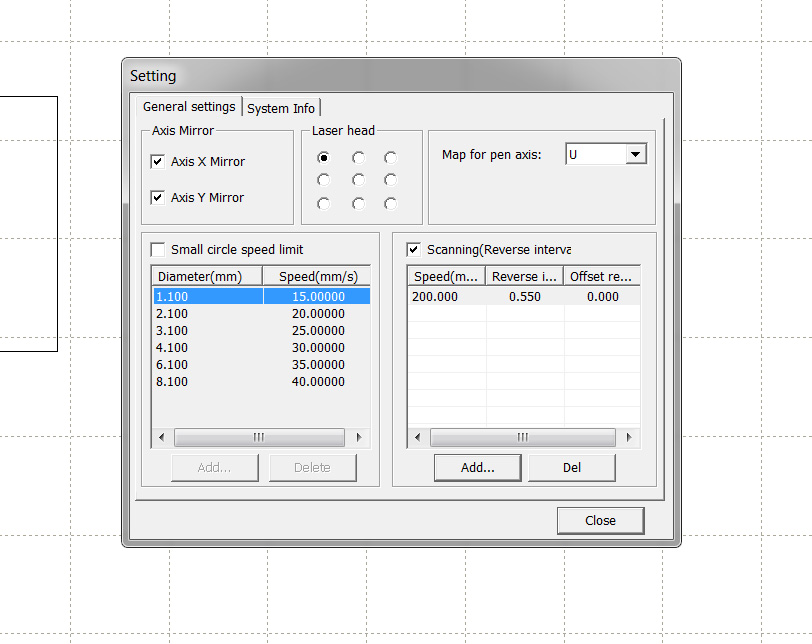
Task: Click horizontal scrollbar thumb of scanning table
Action: point(523,437)
